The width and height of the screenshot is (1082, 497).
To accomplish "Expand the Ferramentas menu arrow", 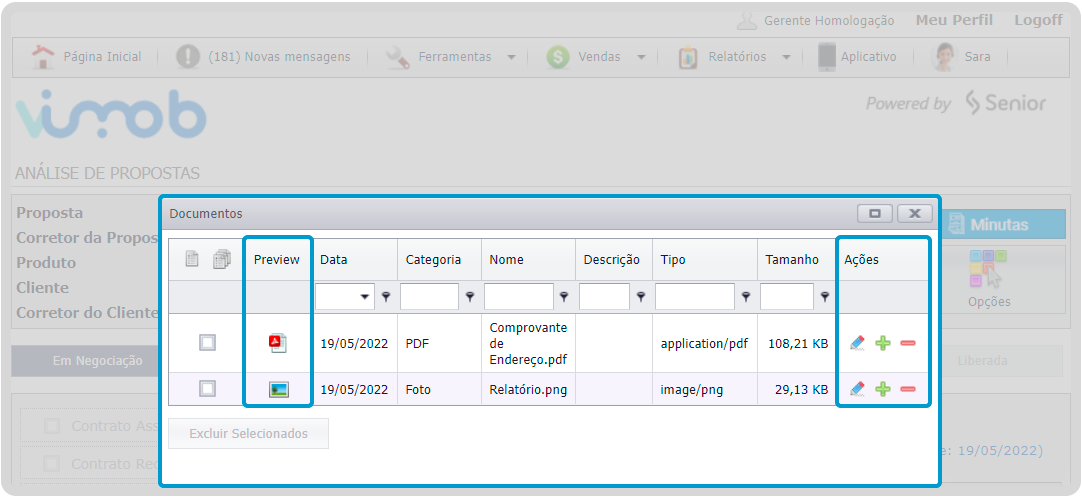I will pyautogui.click(x=511, y=57).
